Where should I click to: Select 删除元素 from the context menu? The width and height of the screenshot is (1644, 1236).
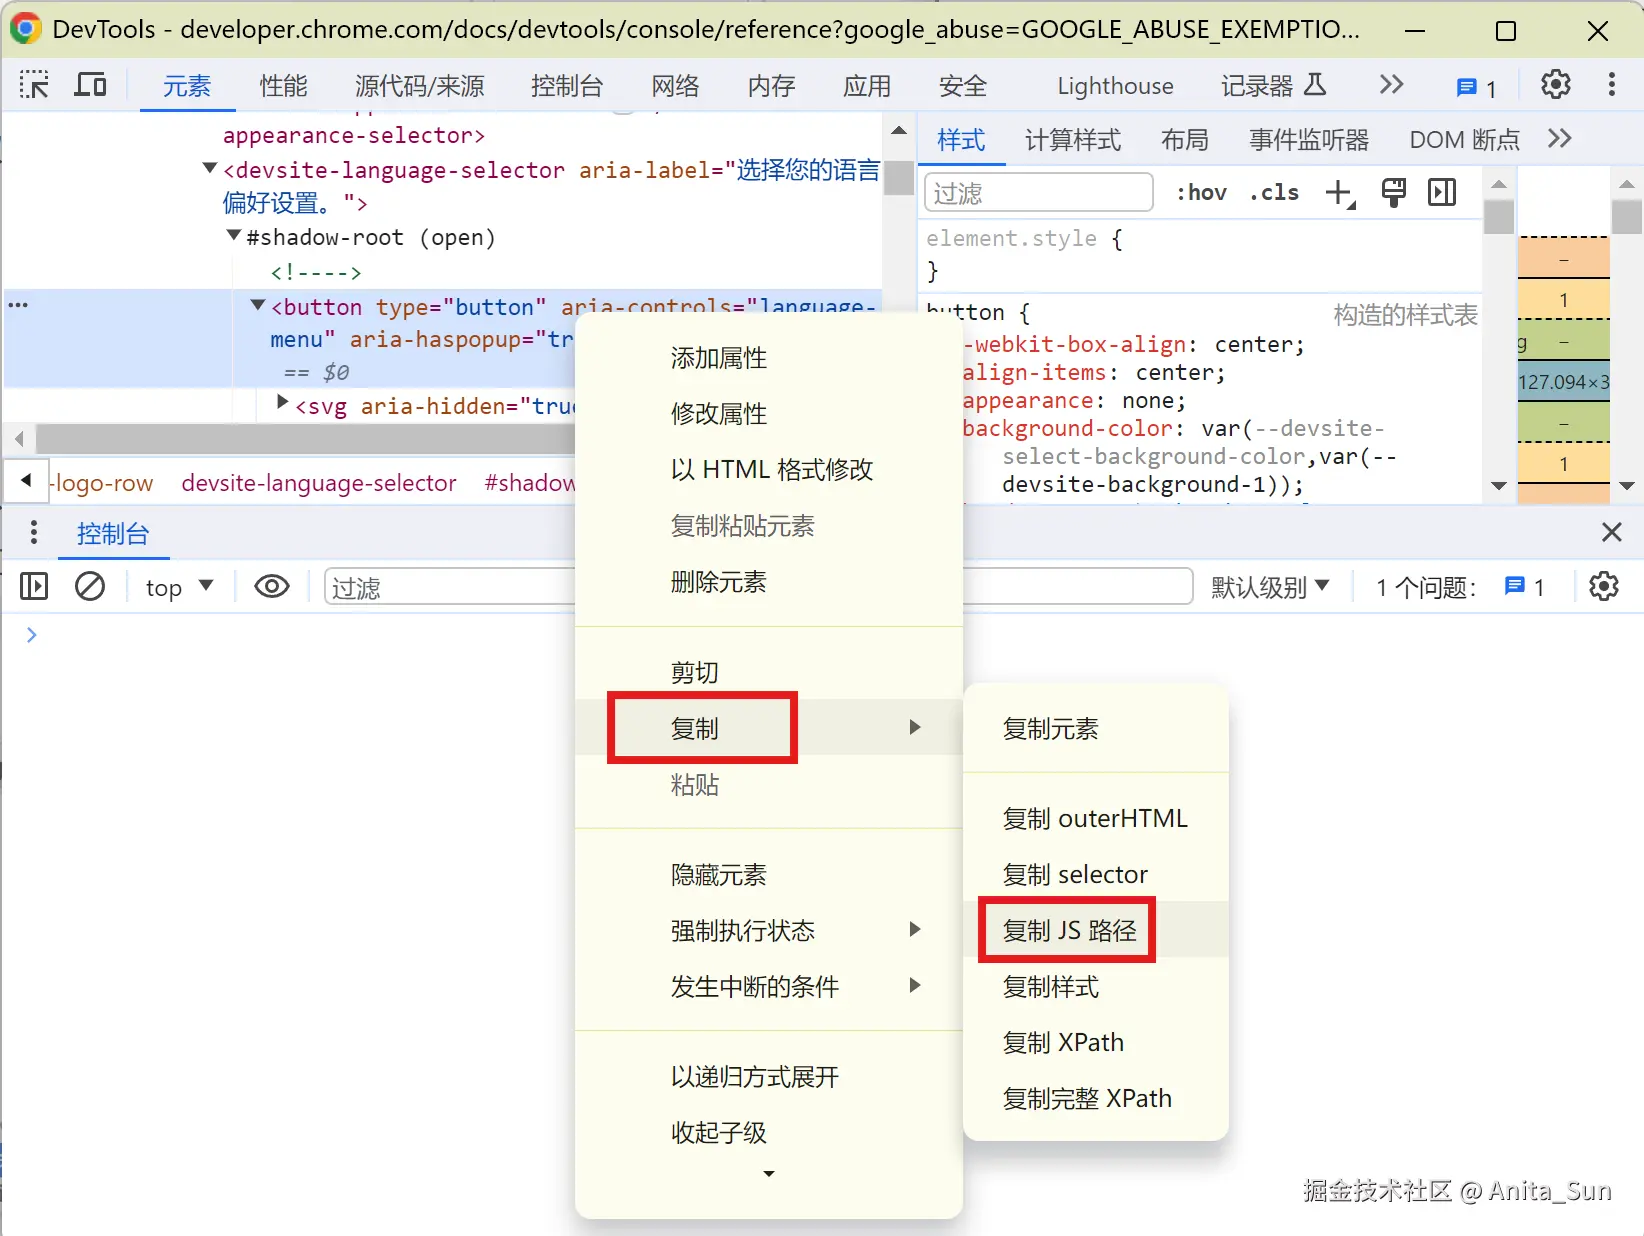pyautogui.click(x=769, y=582)
